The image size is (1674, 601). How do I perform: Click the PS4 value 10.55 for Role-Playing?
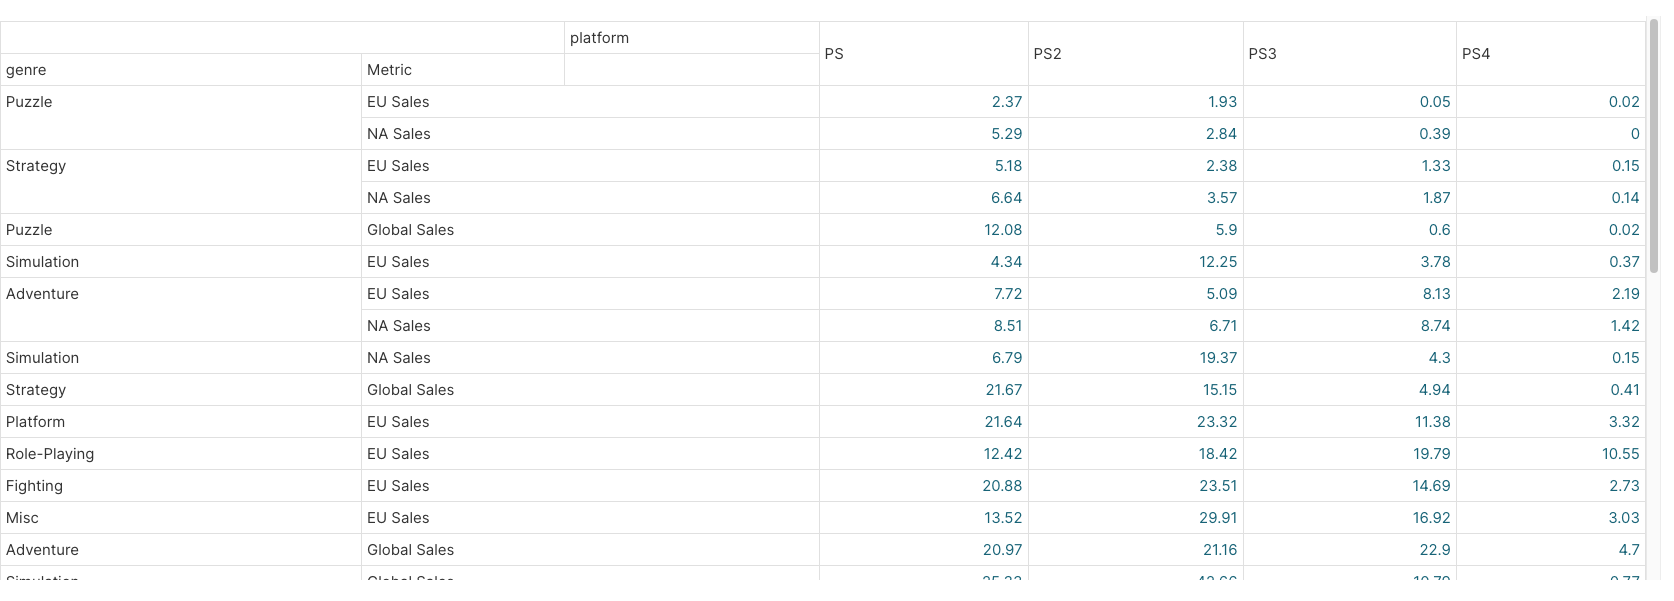click(x=1620, y=454)
